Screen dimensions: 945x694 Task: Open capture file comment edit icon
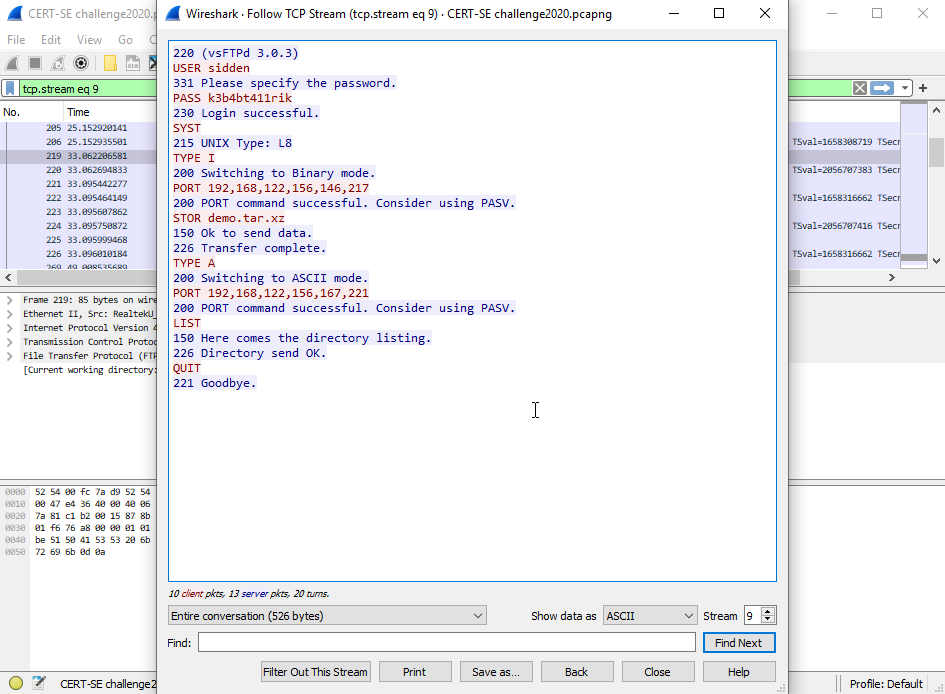tap(39, 683)
